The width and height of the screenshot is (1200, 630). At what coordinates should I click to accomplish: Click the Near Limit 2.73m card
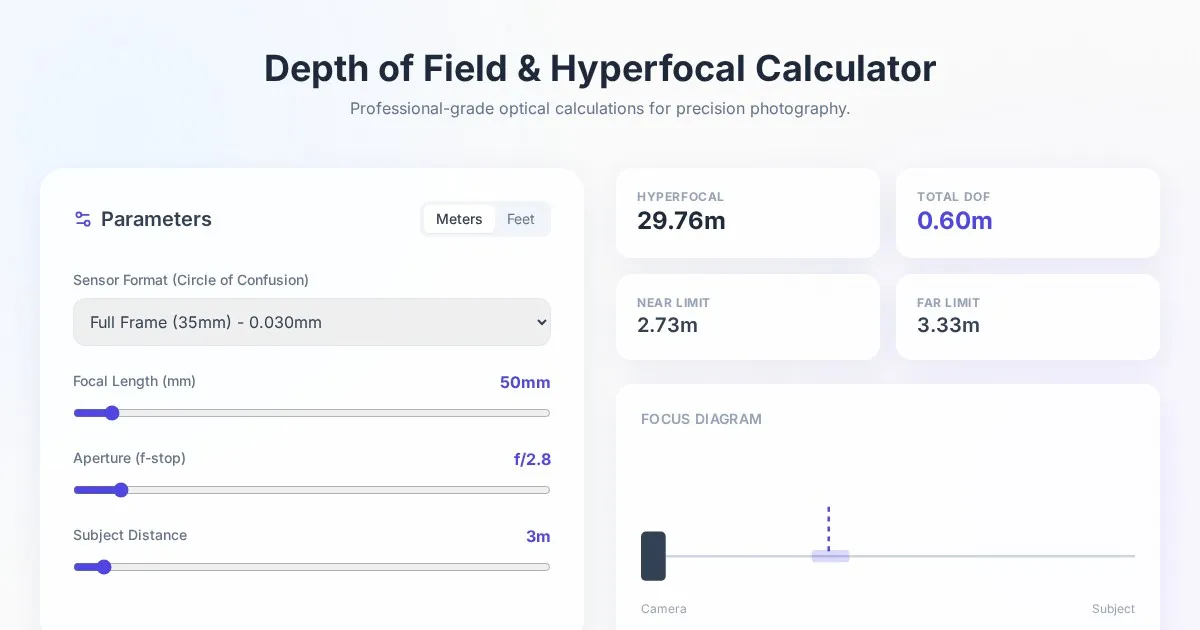tap(747, 316)
